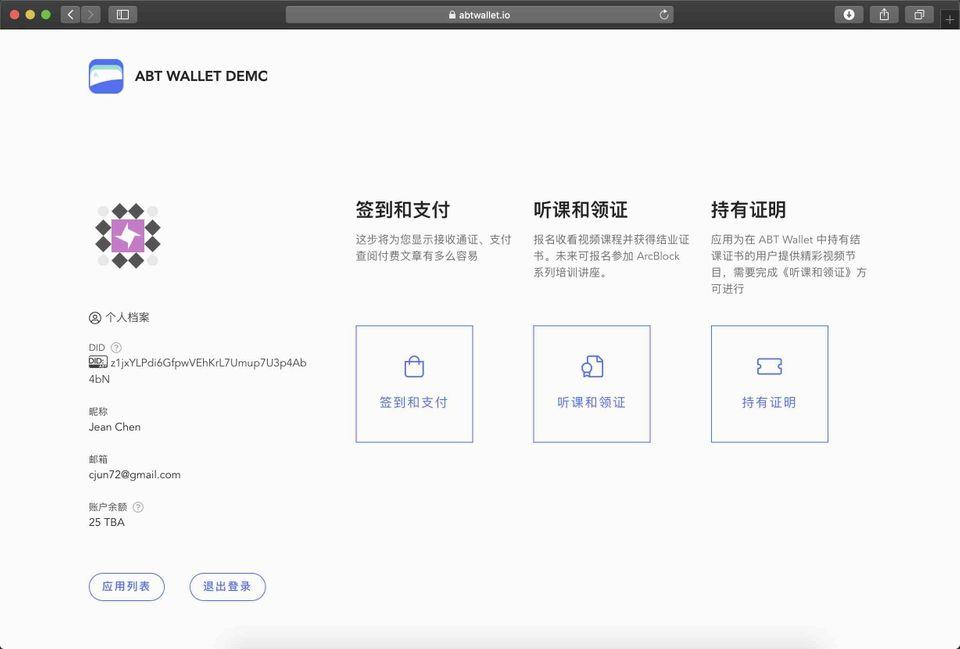Click the ticket icon in 持有证明 card
960x649 pixels.
[770, 366]
